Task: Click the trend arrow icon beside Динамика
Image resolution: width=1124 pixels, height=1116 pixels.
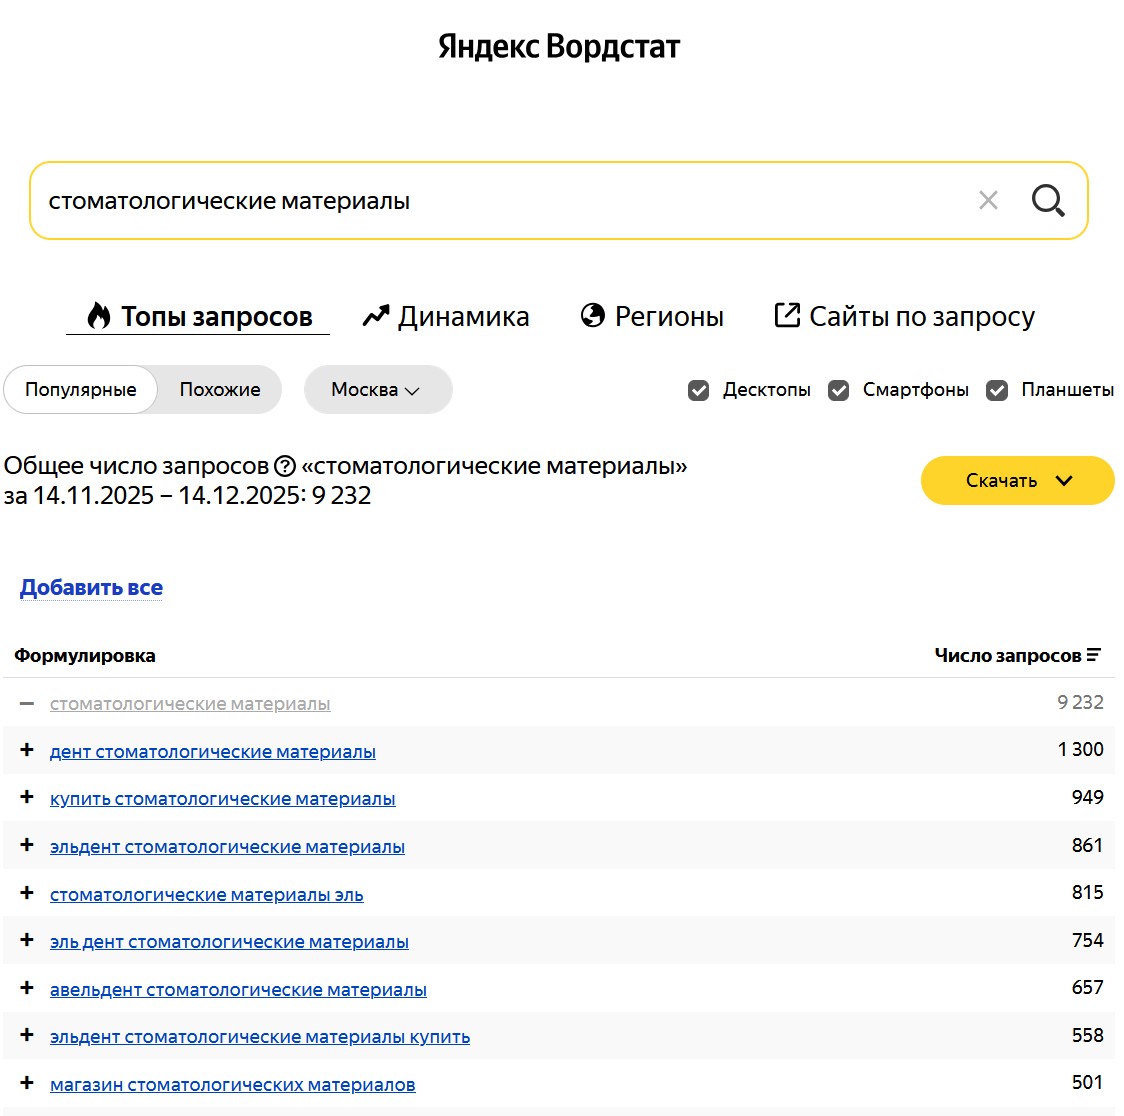Action: (374, 315)
